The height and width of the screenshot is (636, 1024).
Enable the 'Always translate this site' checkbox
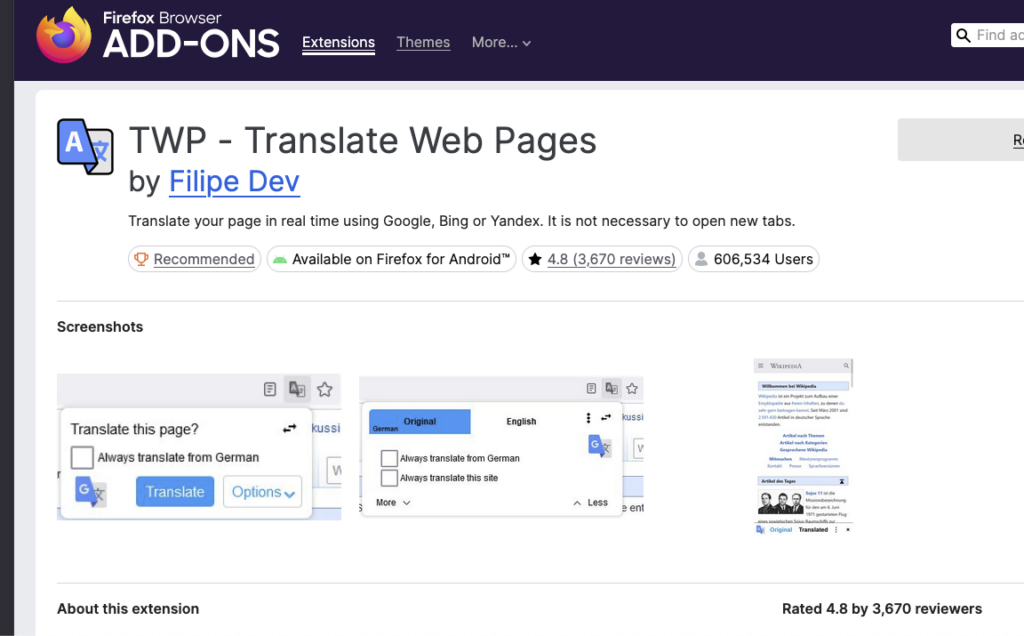(x=389, y=478)
